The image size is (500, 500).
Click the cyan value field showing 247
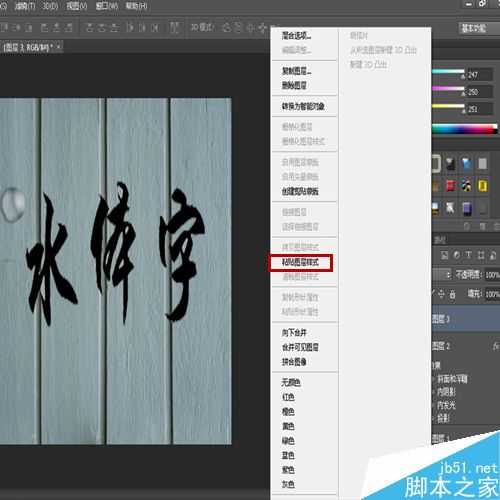[479, 75]
